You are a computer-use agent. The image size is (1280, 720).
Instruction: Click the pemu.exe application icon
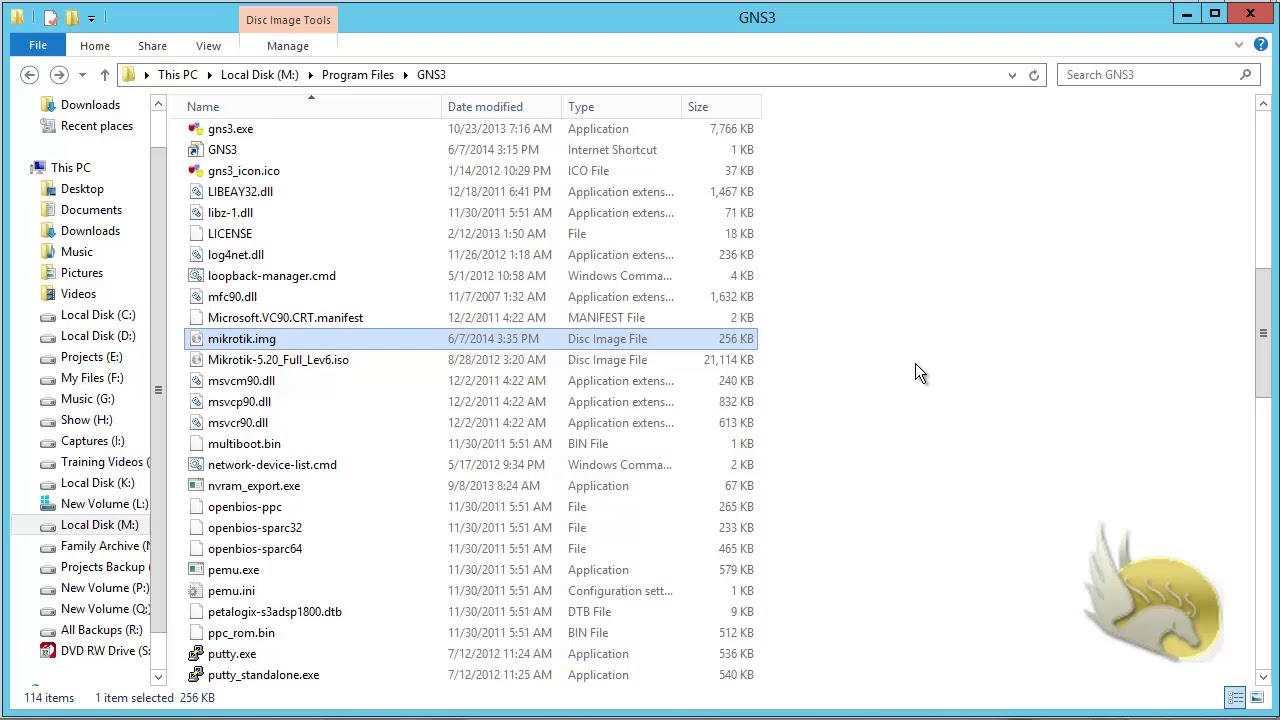pyautogui.click(x=196, y=570)
